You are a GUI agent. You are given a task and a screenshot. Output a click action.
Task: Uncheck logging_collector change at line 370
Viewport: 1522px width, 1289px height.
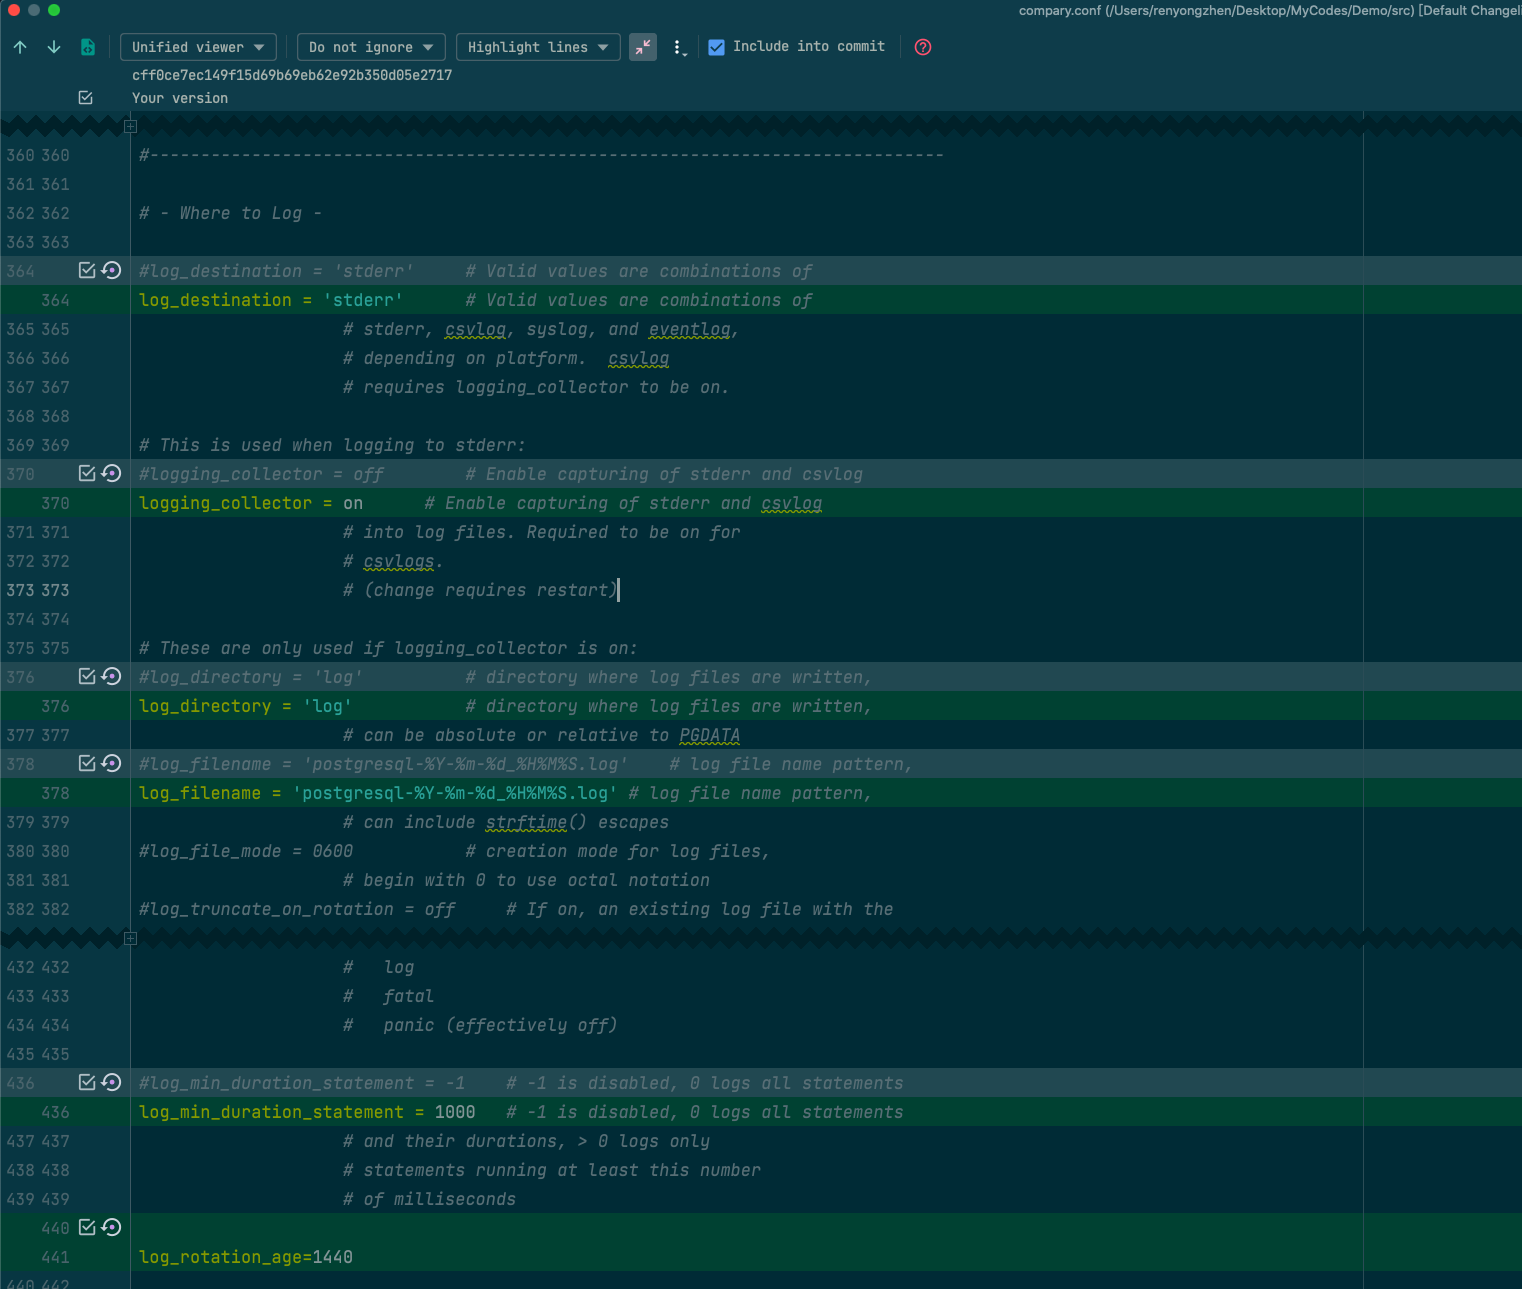point(87,473)
